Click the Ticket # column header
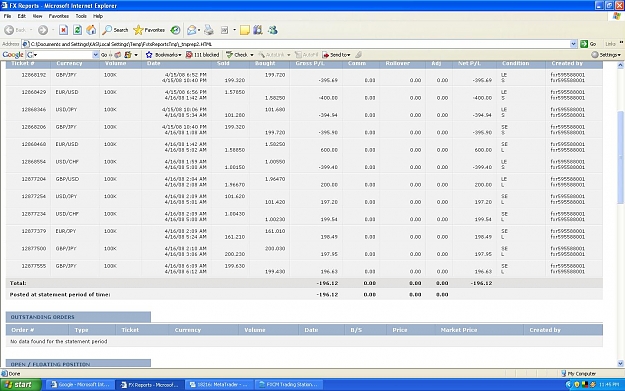The width and height of the screenshot is (625, 391). point(23,63)
